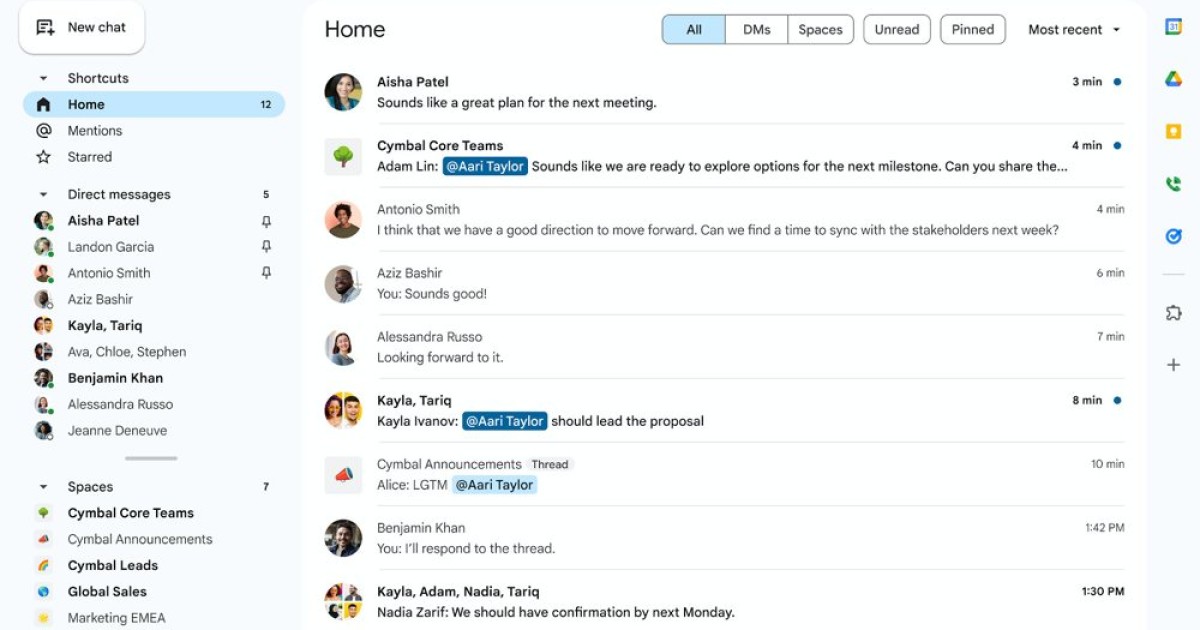
Task: Click the green phone Voice icon
Action: (1173, 184)
